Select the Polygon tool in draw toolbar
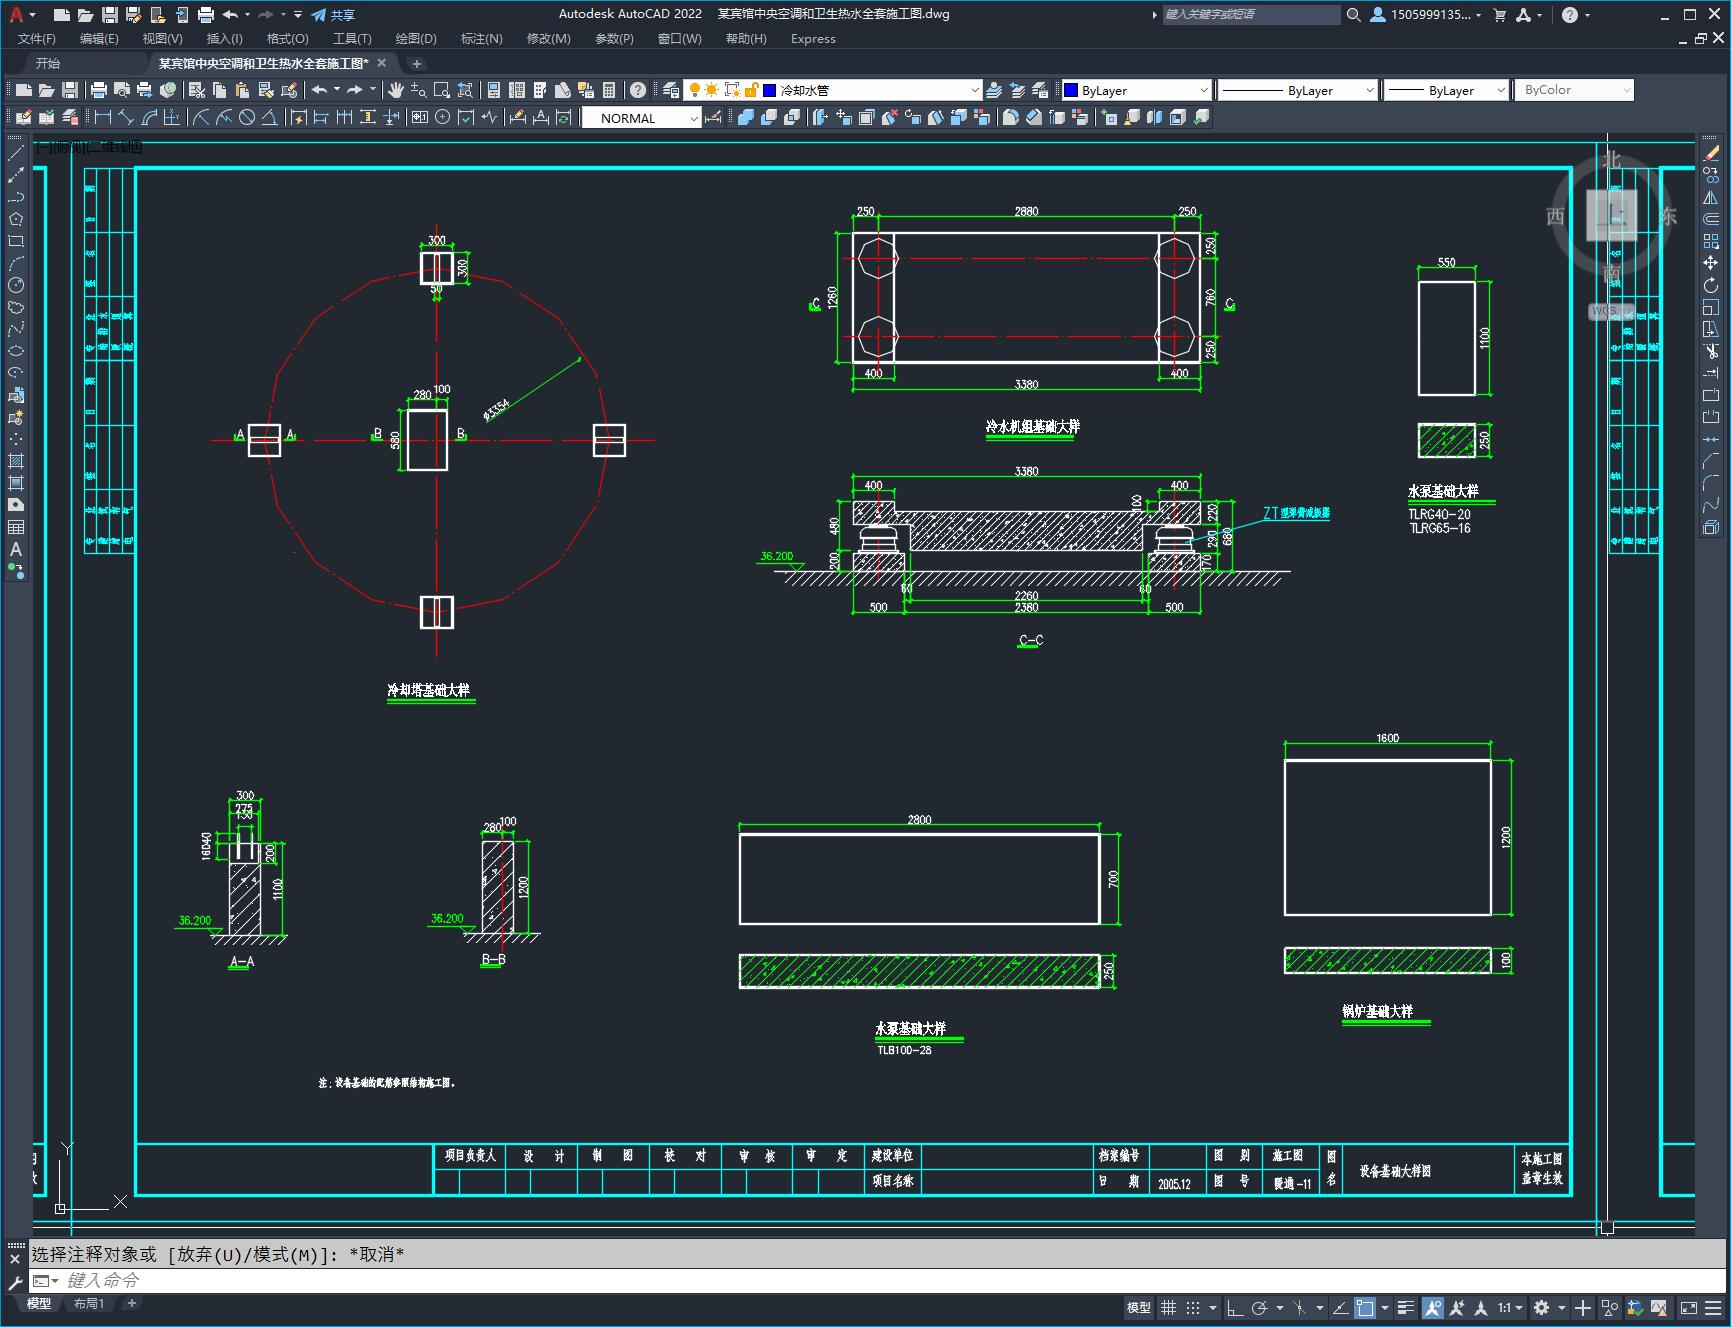The image size is (1731, 1327). coord(16,219)
